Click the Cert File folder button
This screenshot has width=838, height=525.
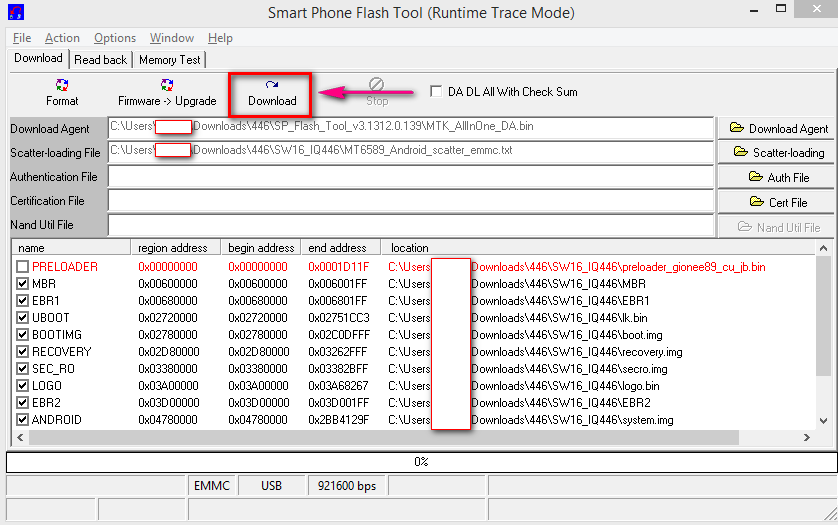tap(777, 202)
